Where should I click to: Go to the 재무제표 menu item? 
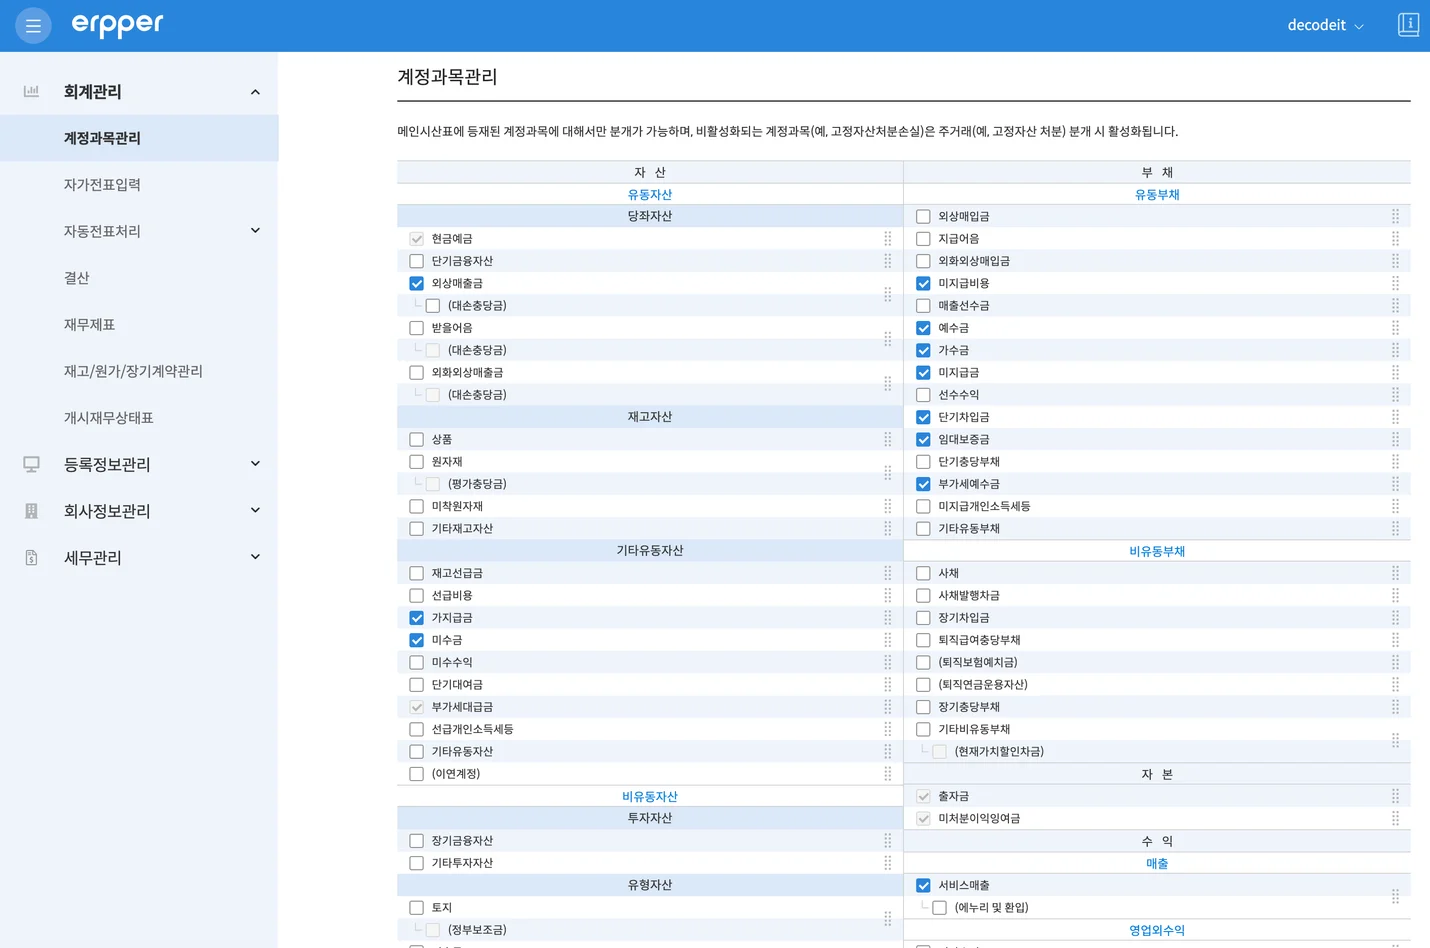coord(89,325)
